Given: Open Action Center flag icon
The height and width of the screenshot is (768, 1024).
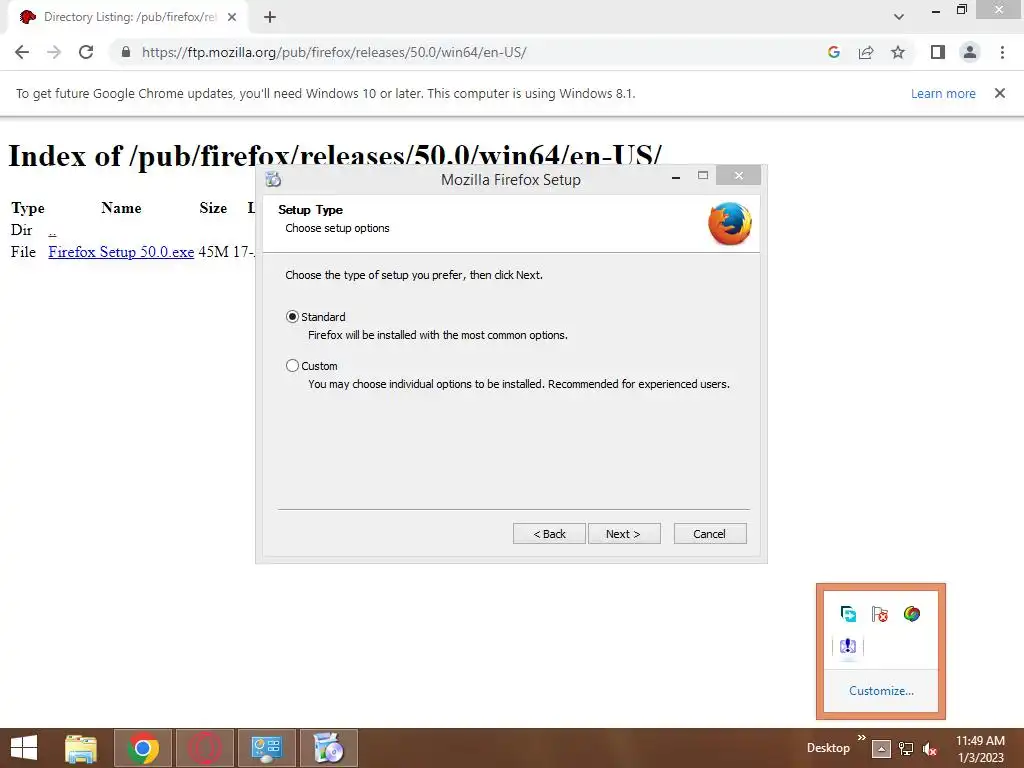Looking at the screenshot, I should tap(880, 614).
